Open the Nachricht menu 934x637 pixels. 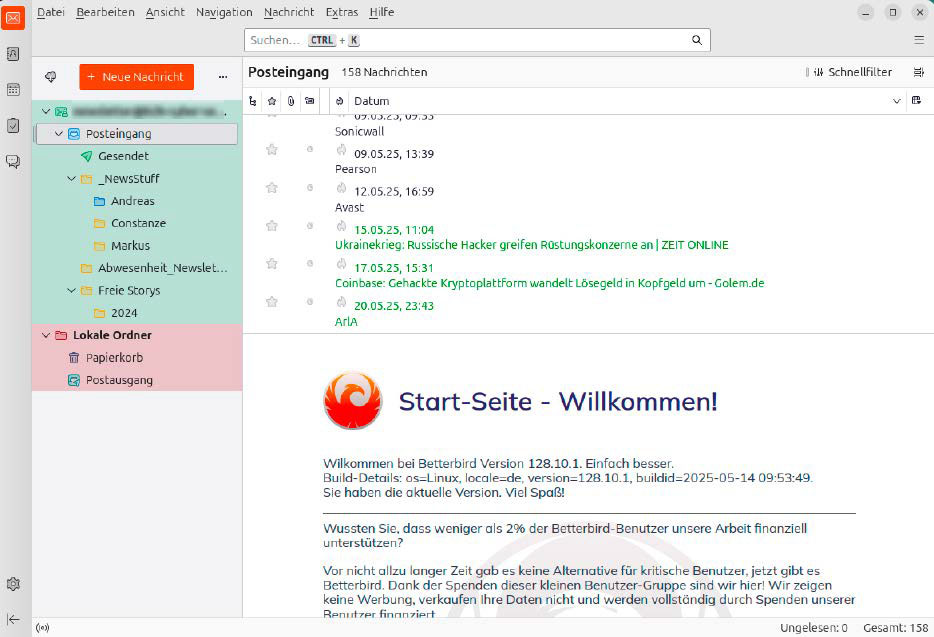289,12
